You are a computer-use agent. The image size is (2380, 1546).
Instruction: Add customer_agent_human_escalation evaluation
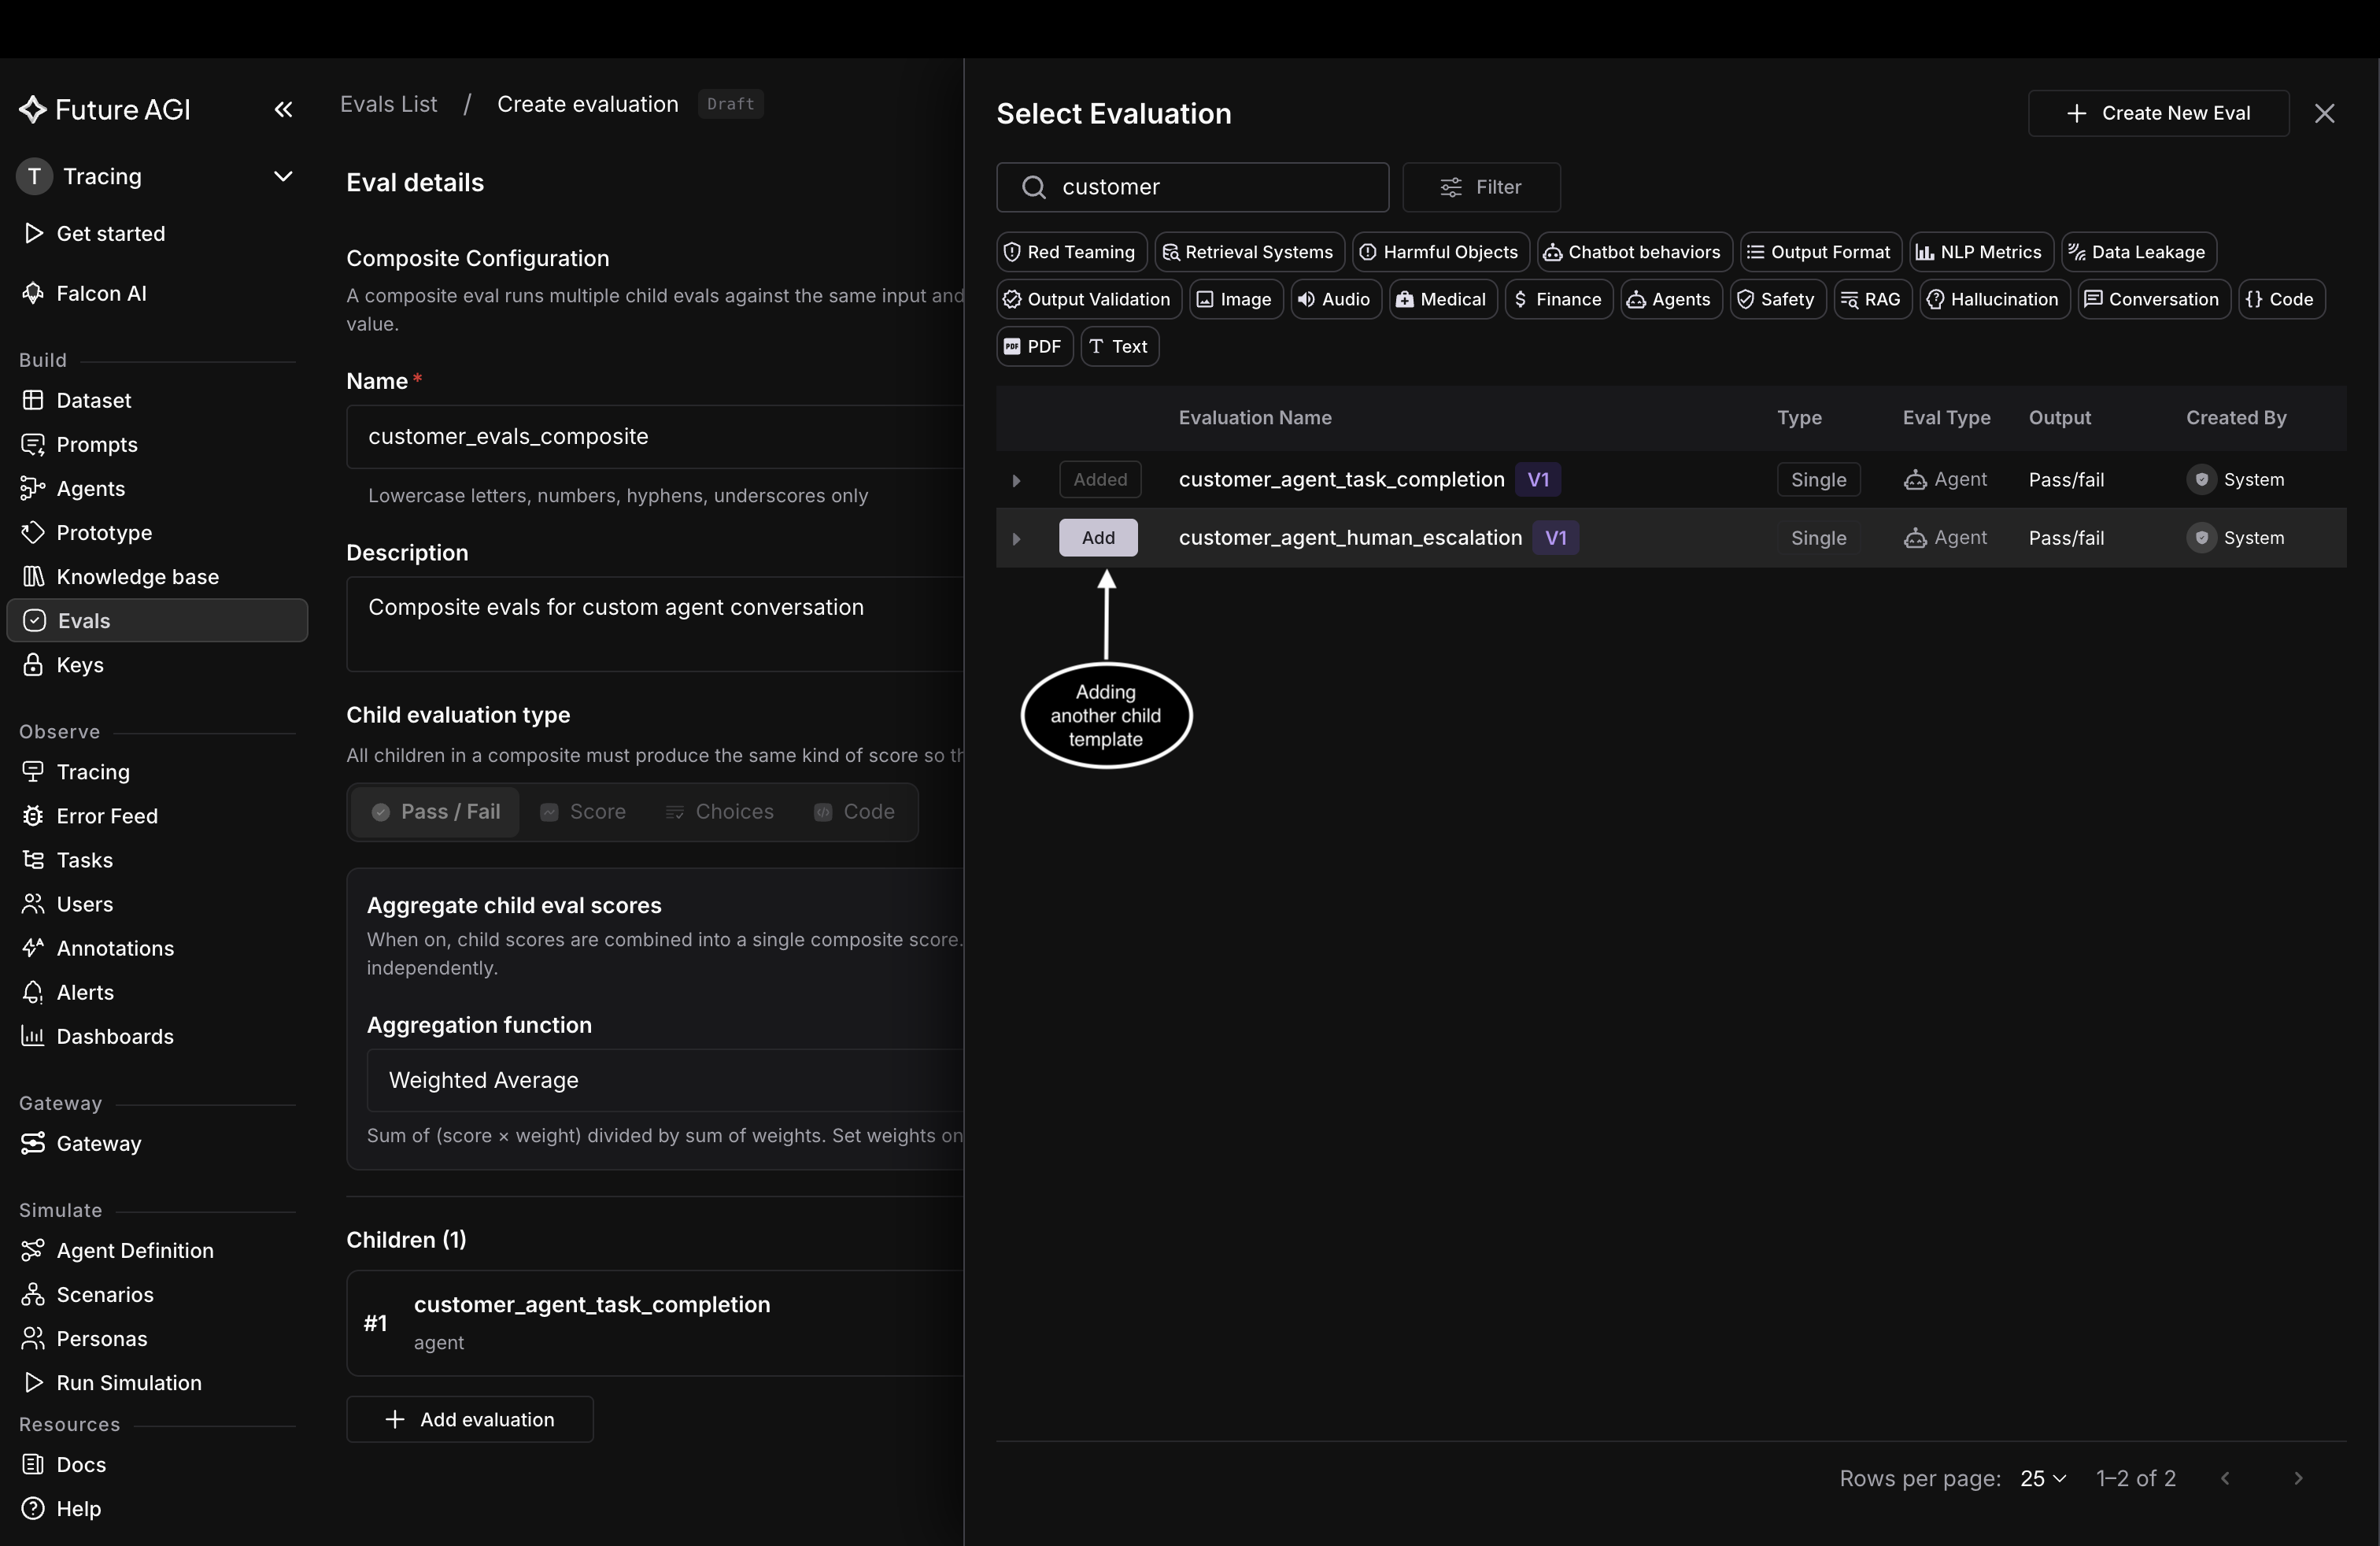point(1098,537)
